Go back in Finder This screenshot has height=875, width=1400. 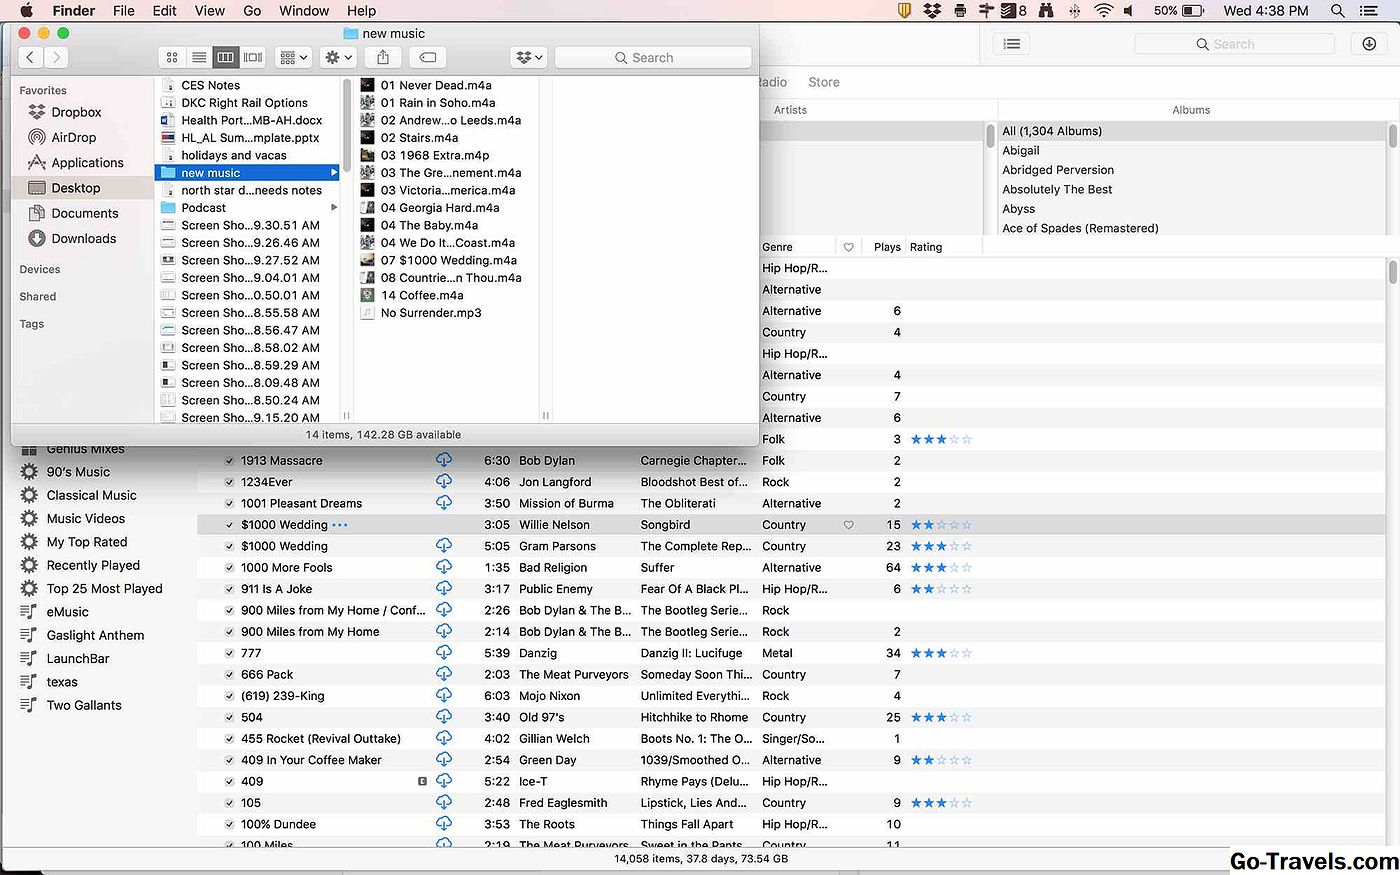pyautogui.click(x=31, y=58)
